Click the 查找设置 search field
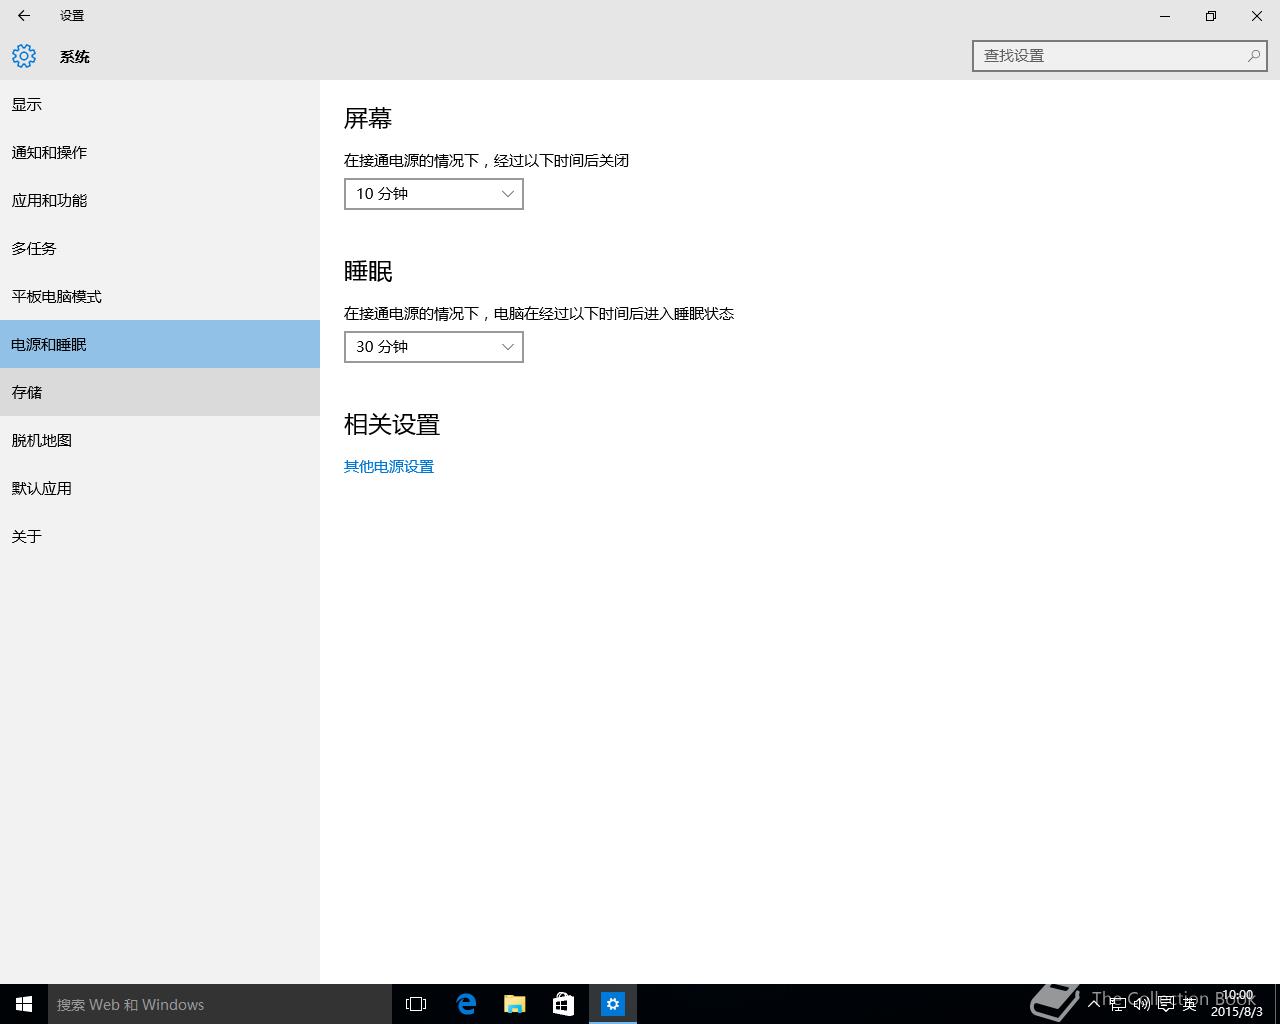The height and width of the screenshot is (1024, 1280). pos(1119,56)
